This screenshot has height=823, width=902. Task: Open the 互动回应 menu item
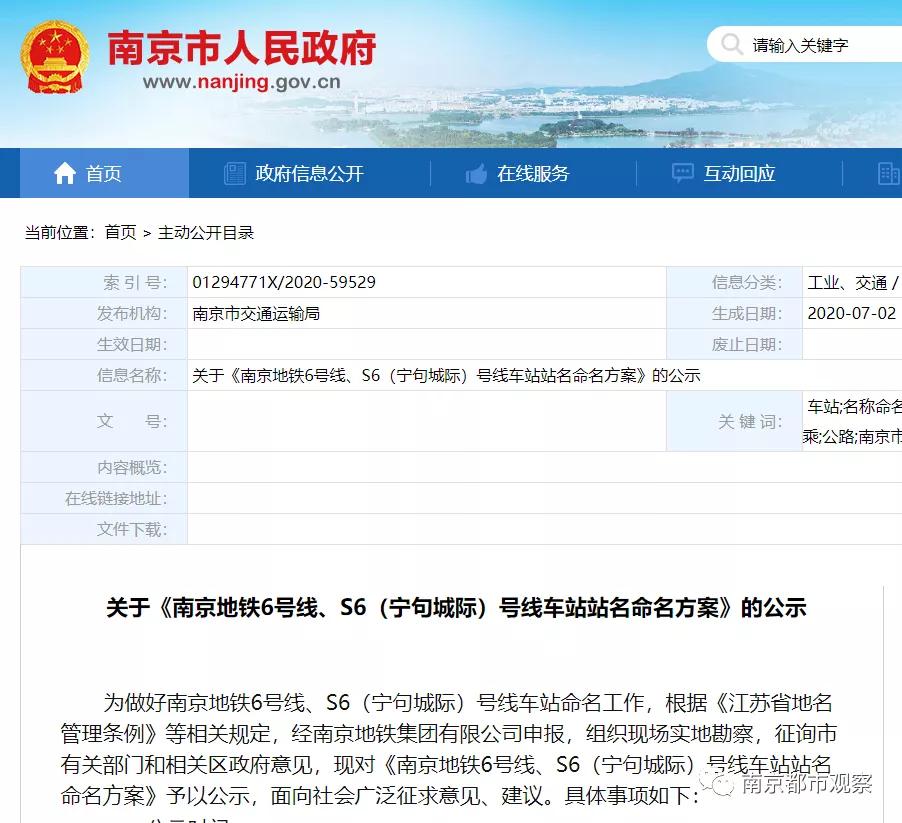point(739,173)
